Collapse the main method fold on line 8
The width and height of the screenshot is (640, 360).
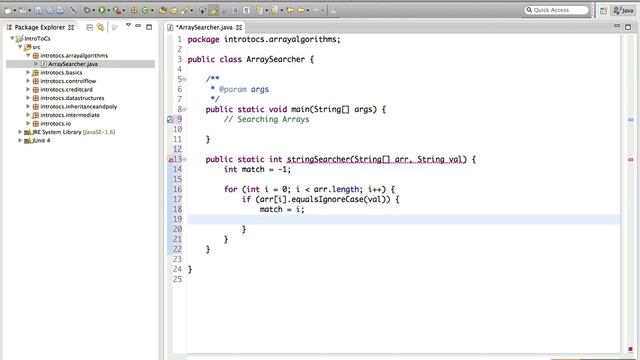coord(184,109)
